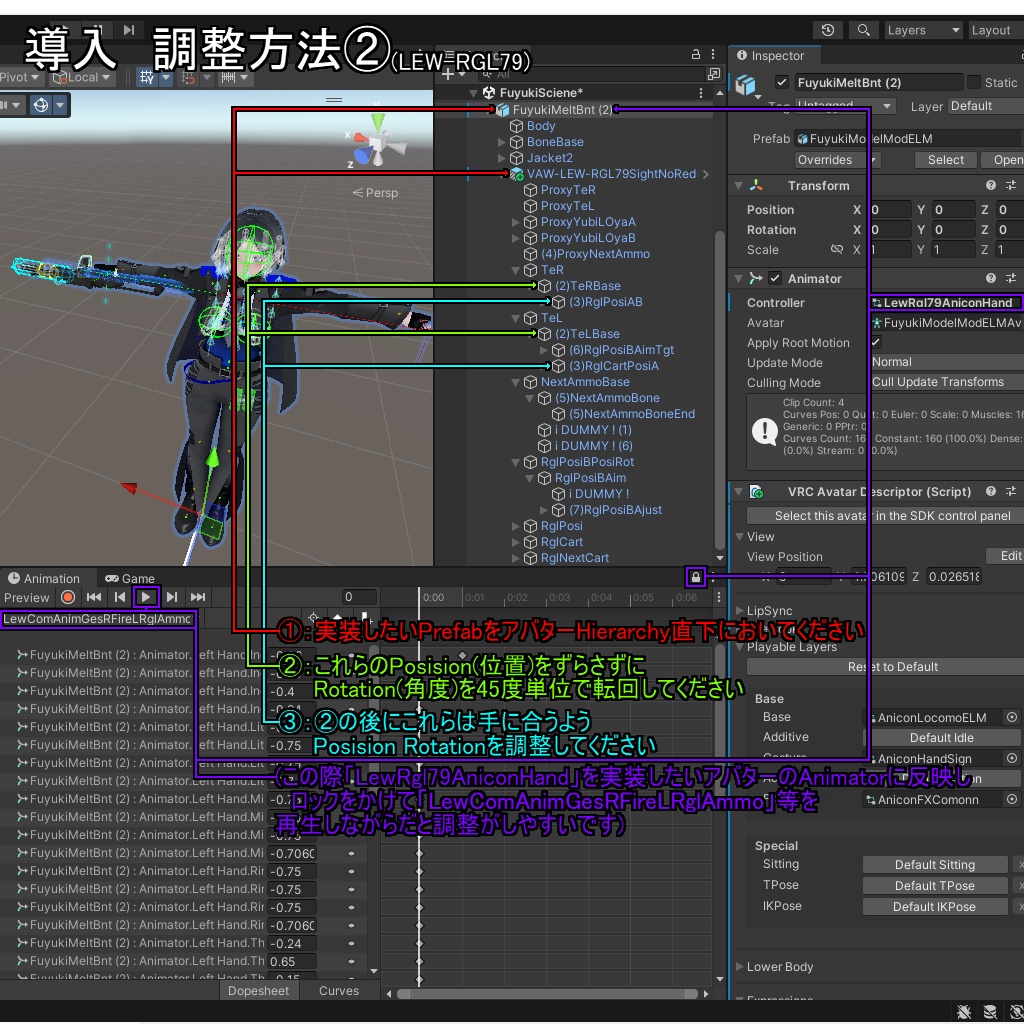The height and width of the screenshot is (1024, 1024).
Task: Toggle Apply Root Motion checkbox
Action: (x=876, y=342)
